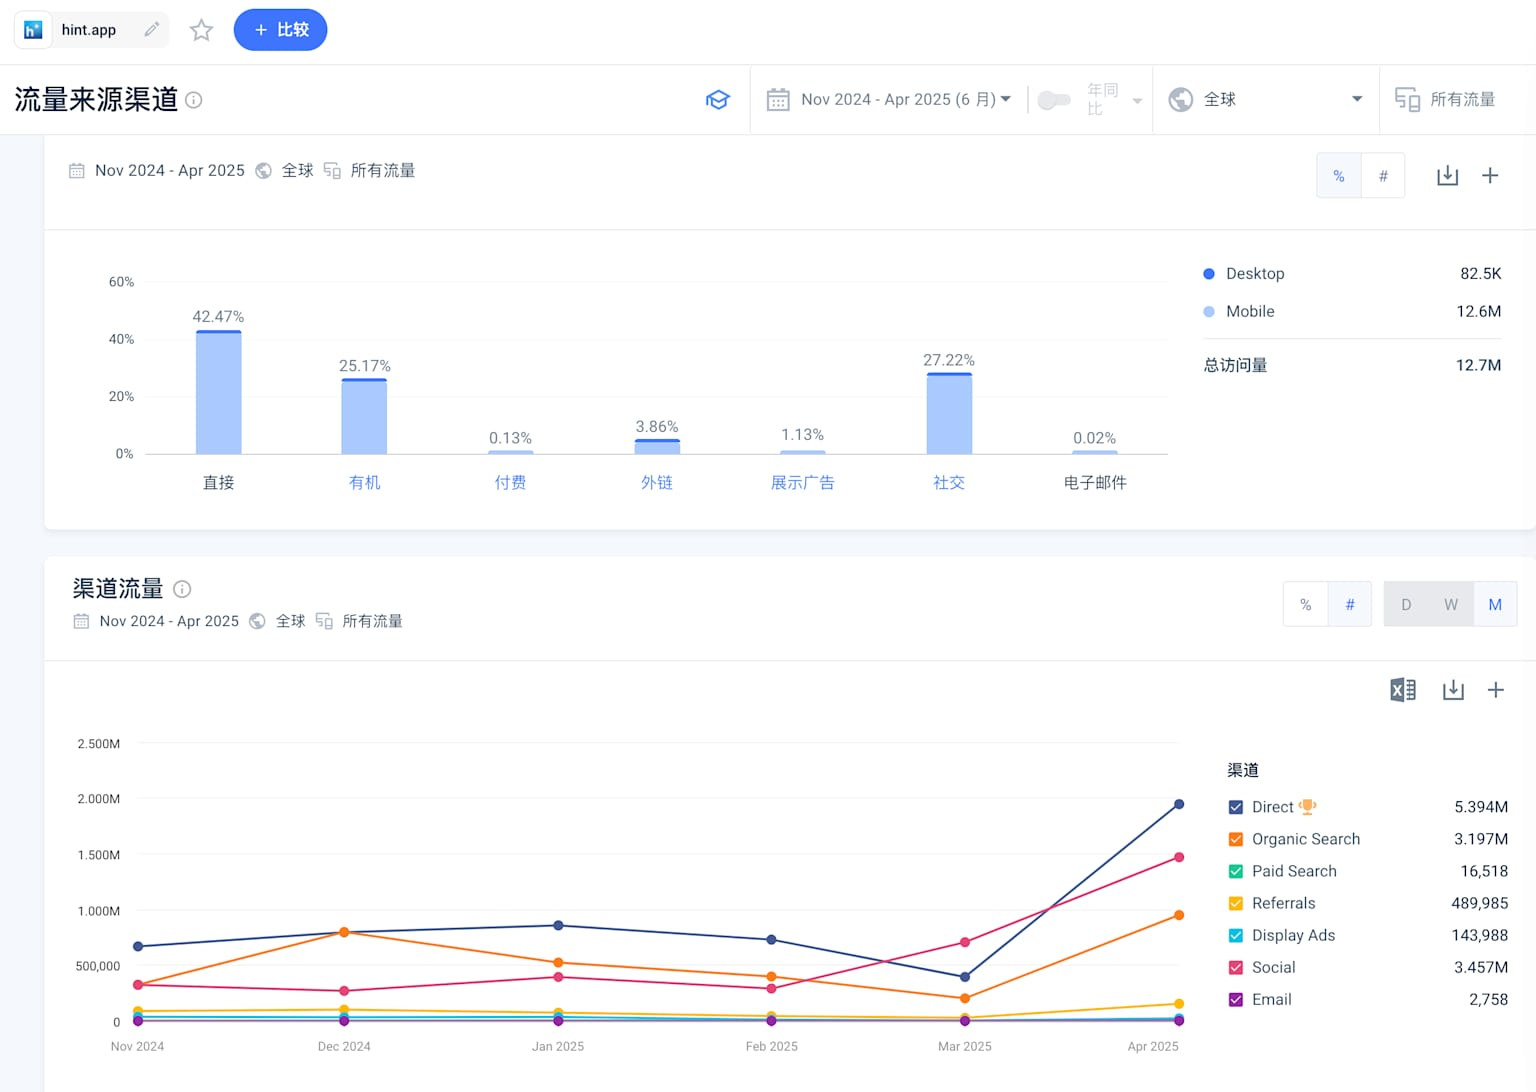This screenshot has height=1092, width=1536.
Task: Toggle the 年同比 comparison switch
Action: (x=1054, y=100)
